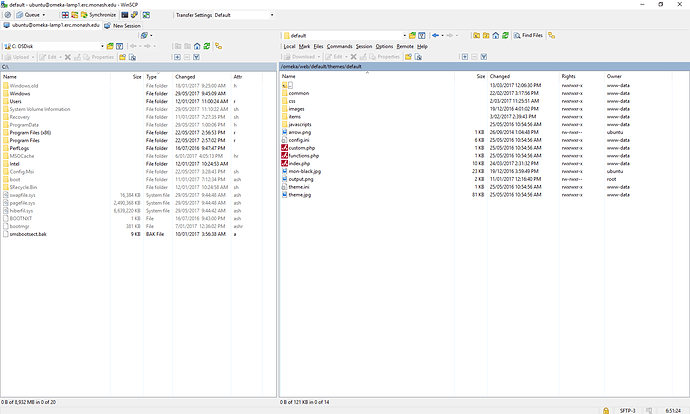Image resolution: width=690 pixels, height=414 pixels.
Task: Sort remote panel by Rights column
Action: click(581, 76)
